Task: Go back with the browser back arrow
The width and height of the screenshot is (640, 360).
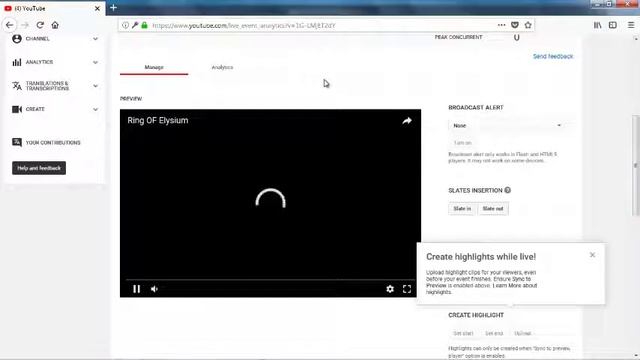Action: (9, 25)
